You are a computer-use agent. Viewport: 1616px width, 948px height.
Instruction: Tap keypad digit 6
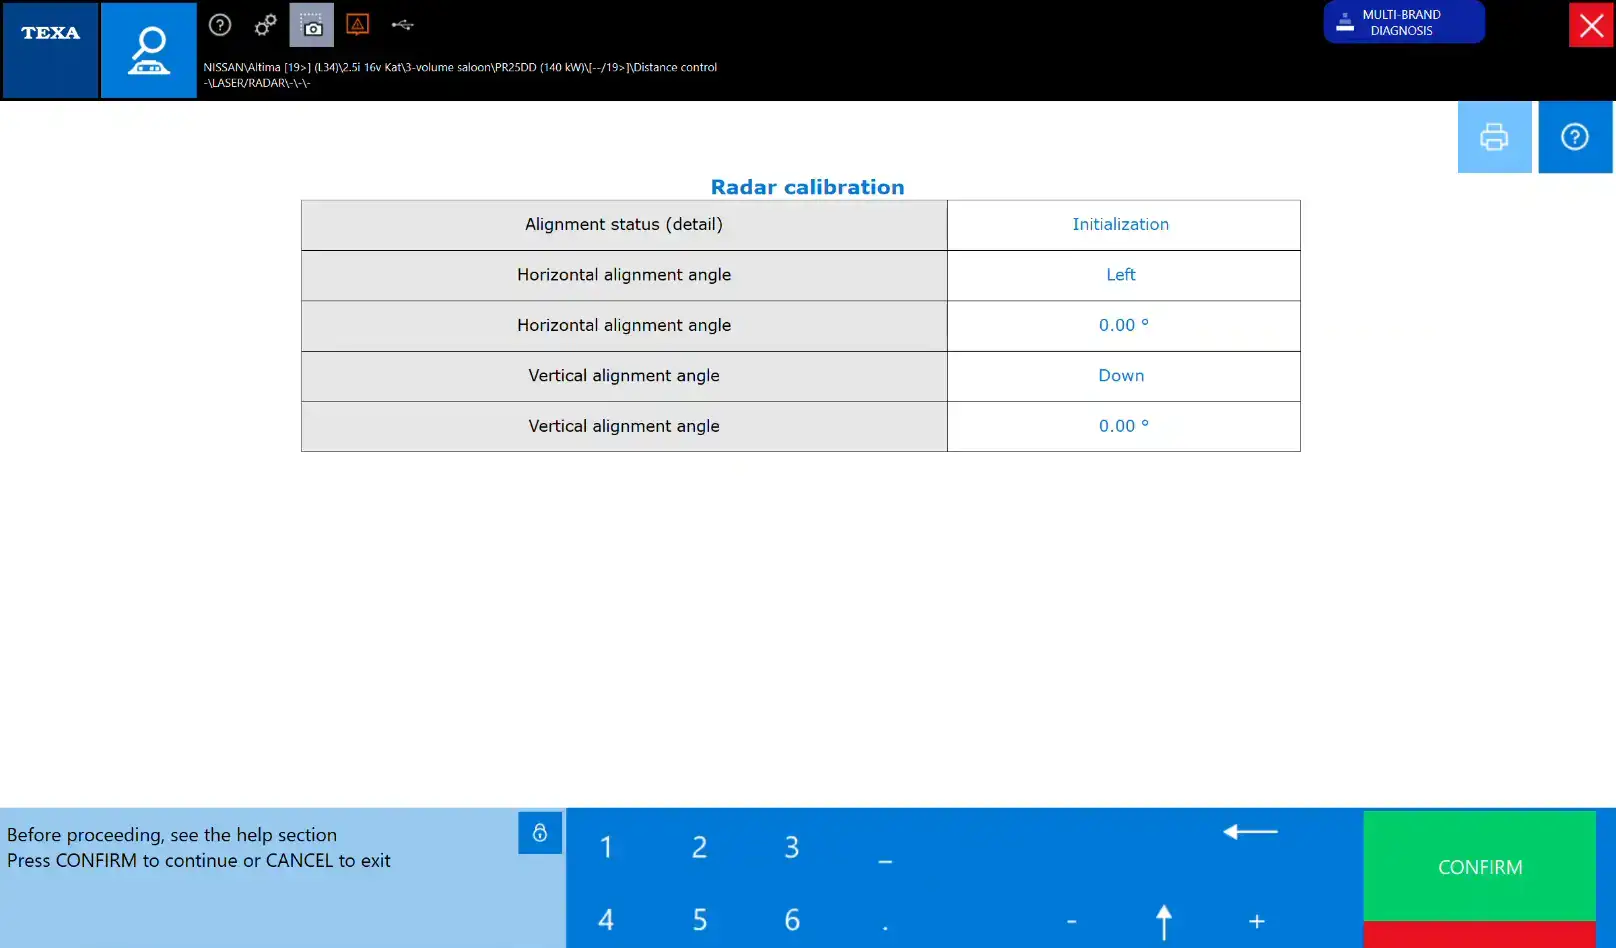[x=792, y=920]
